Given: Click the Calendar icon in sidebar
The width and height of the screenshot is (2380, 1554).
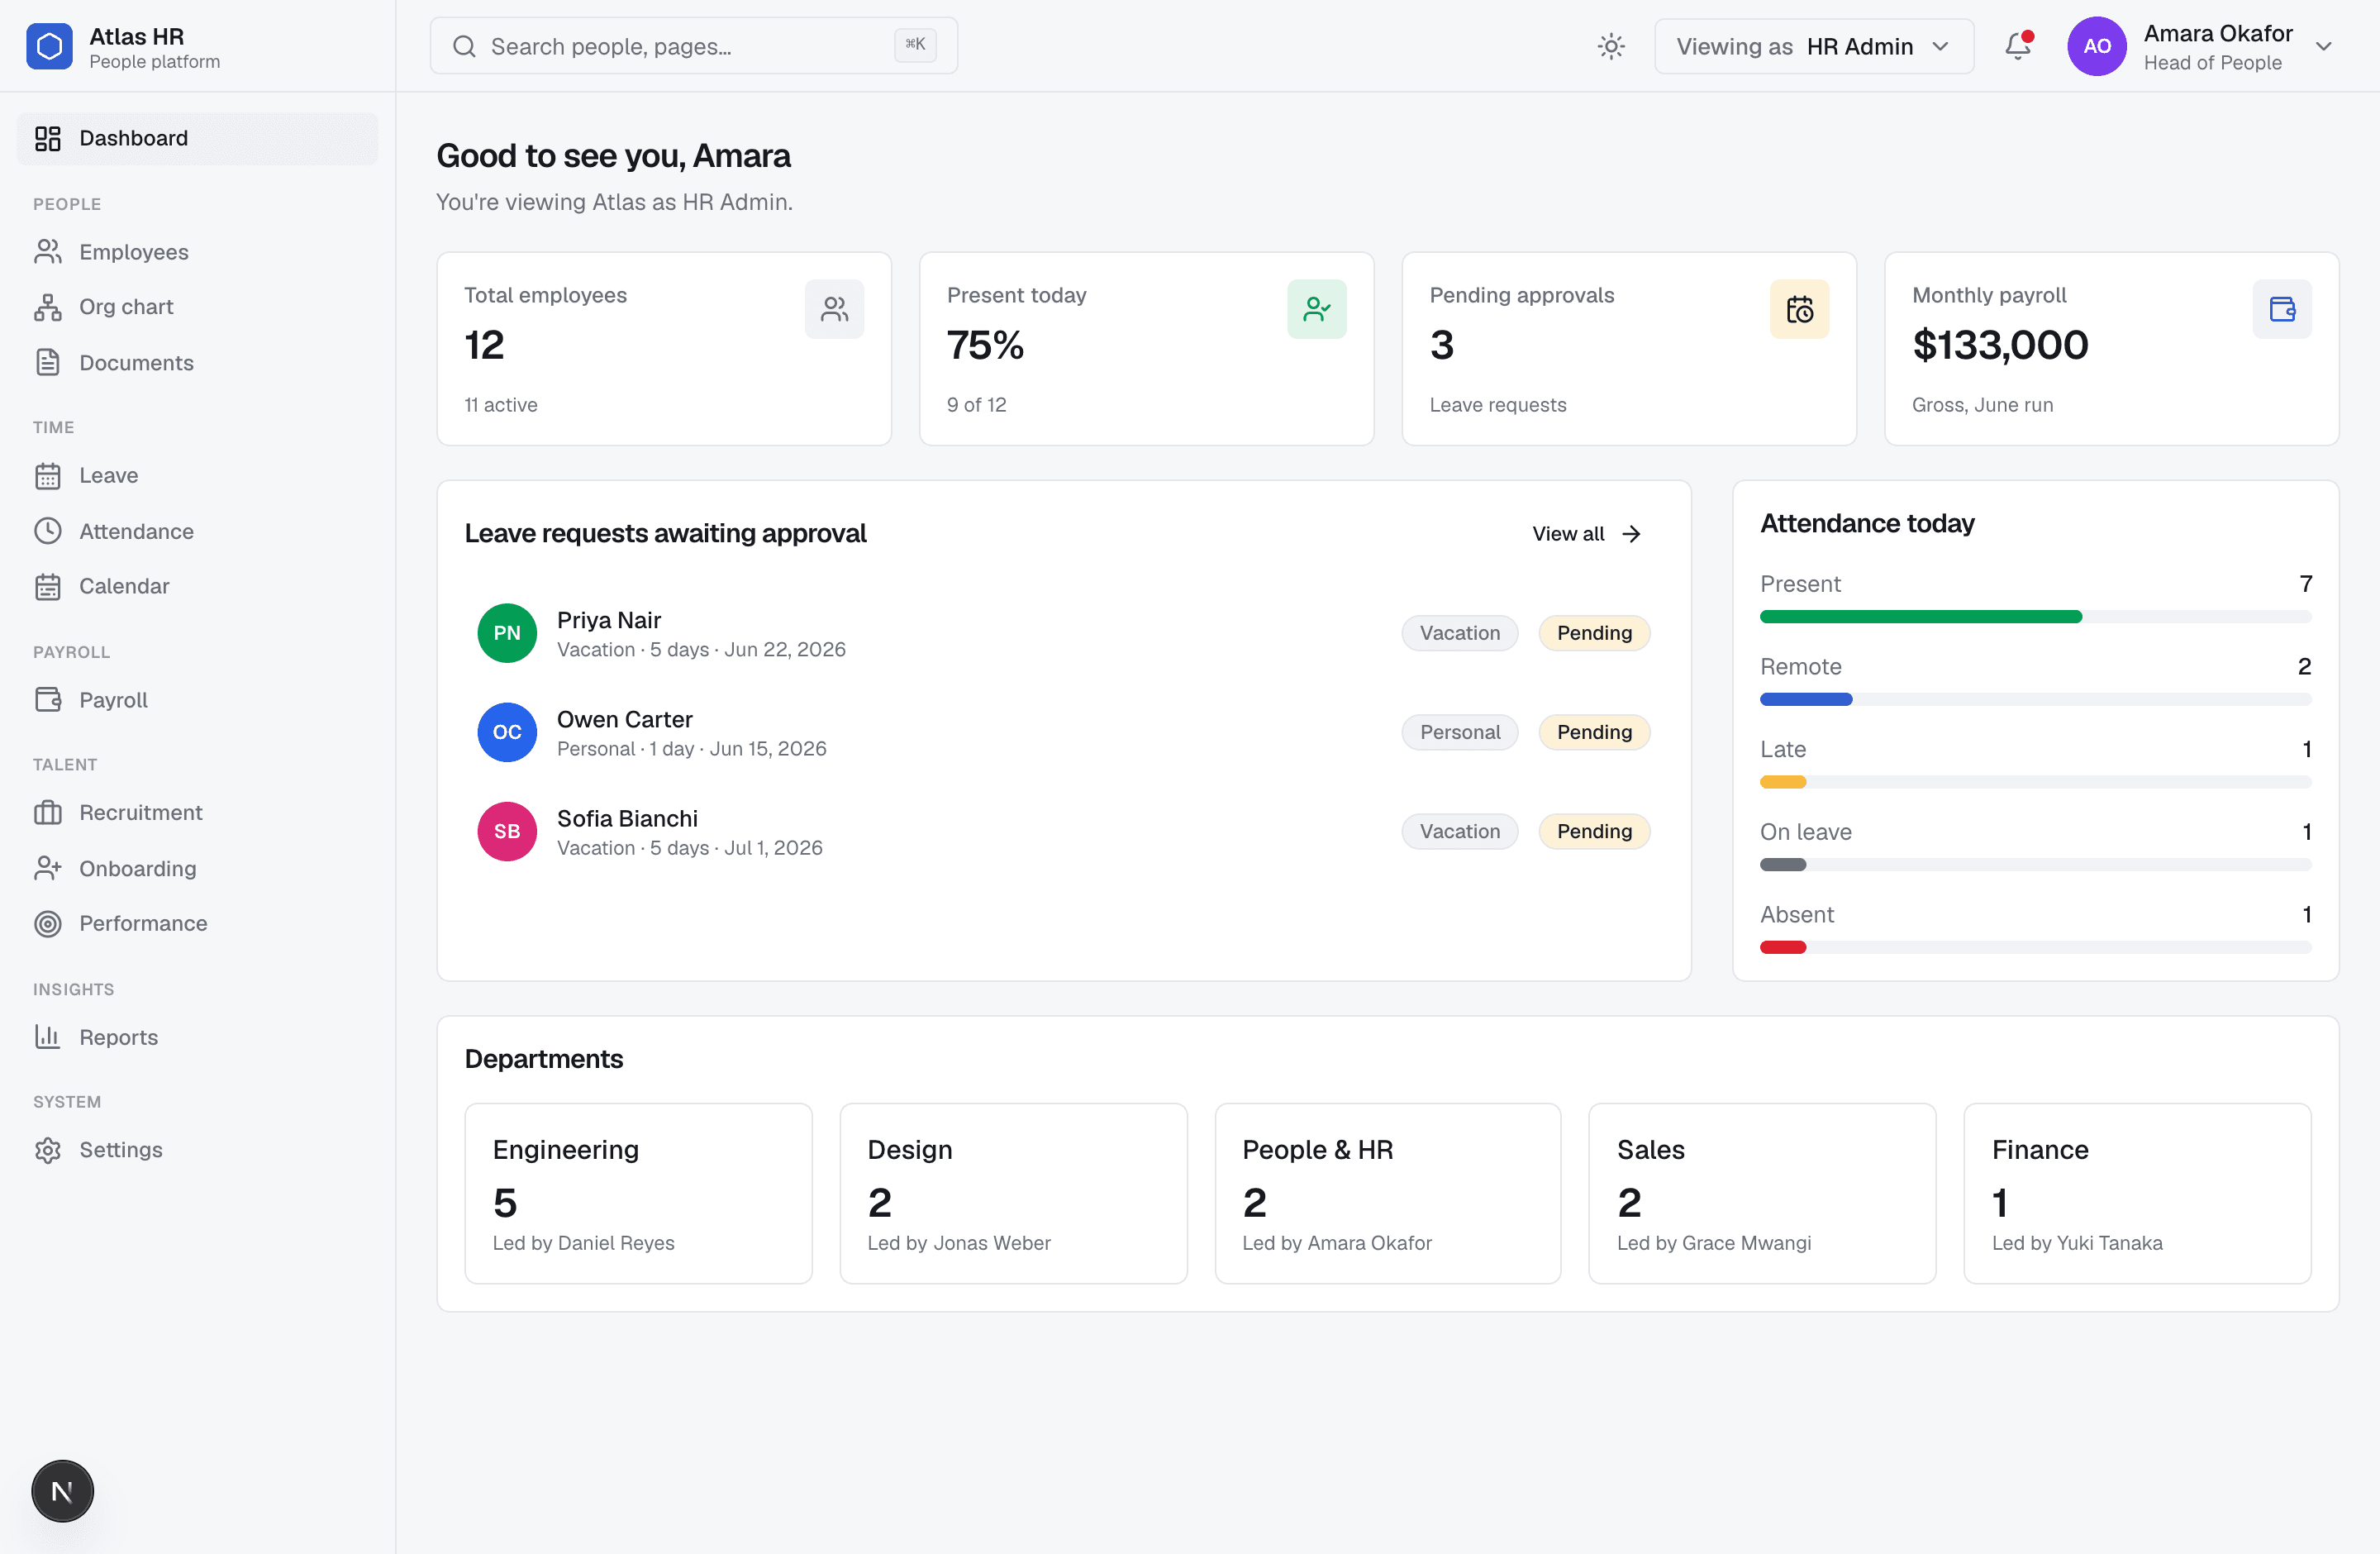Looking at the screenshot, I should coord(48,586).
